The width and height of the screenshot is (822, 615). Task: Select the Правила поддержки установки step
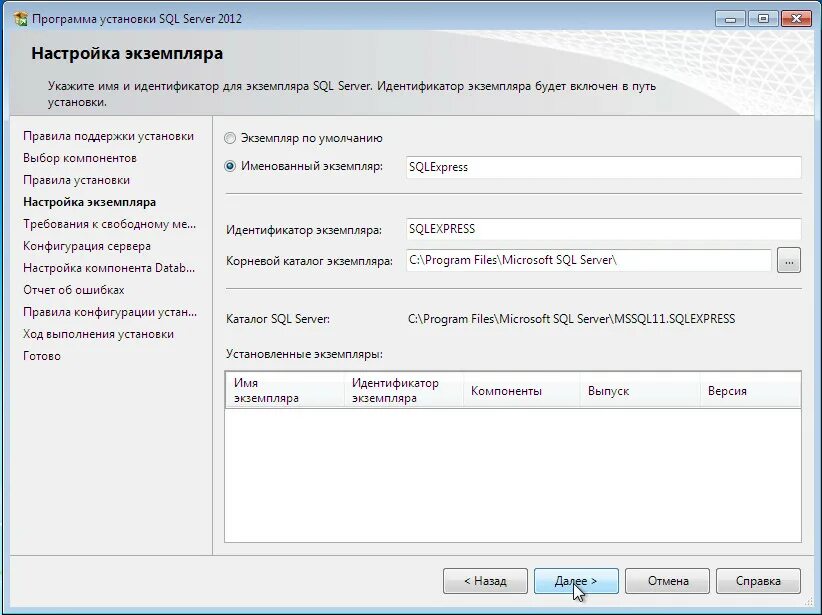[x=109, y=136]
